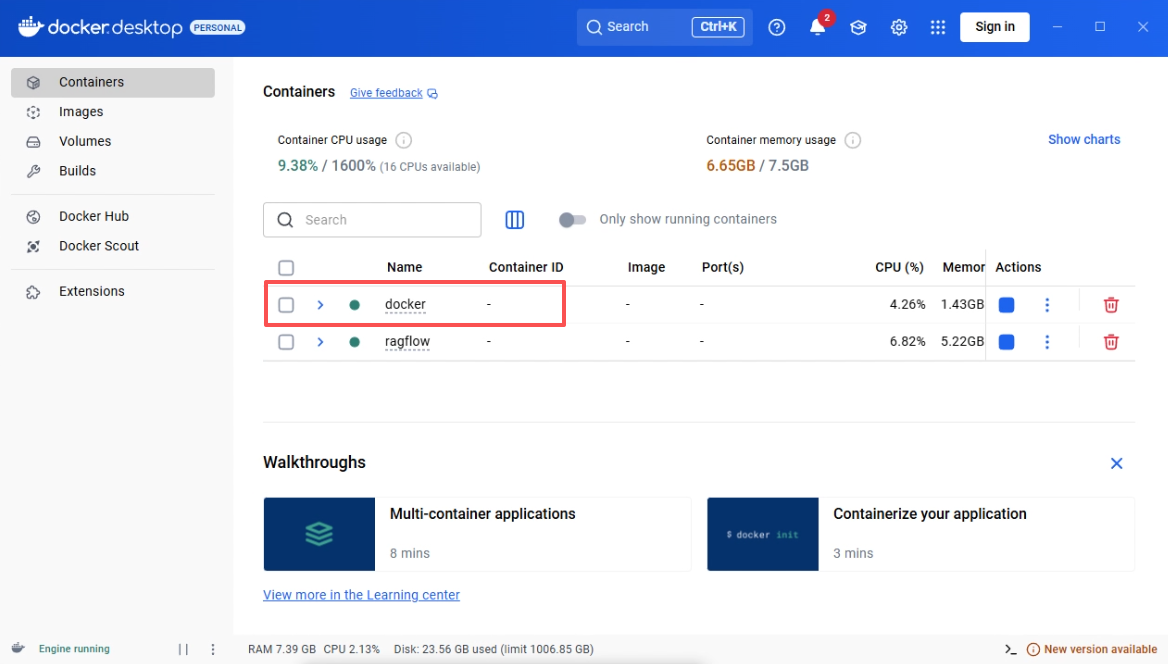
Task: Close the Walkthroughs section
Action: [1116, 464]
